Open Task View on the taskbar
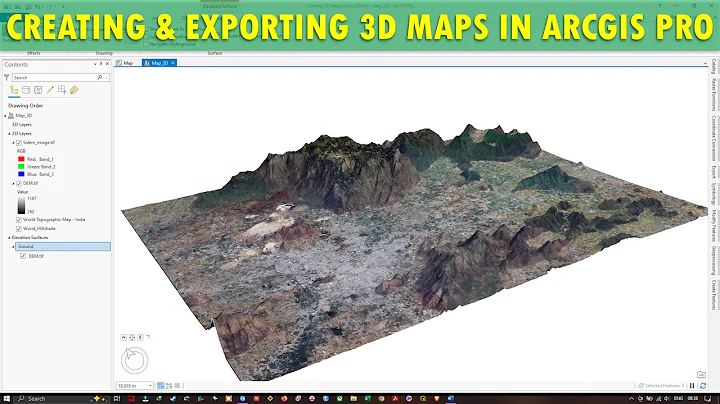 click(117, 398)
